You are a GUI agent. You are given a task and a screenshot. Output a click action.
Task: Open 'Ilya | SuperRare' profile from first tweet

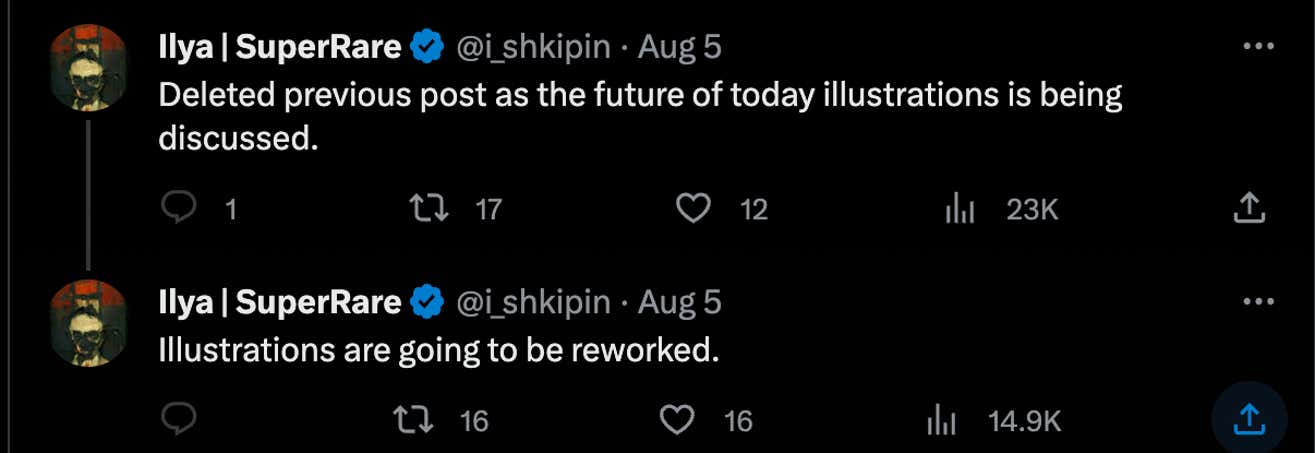[x=281, y=46]
